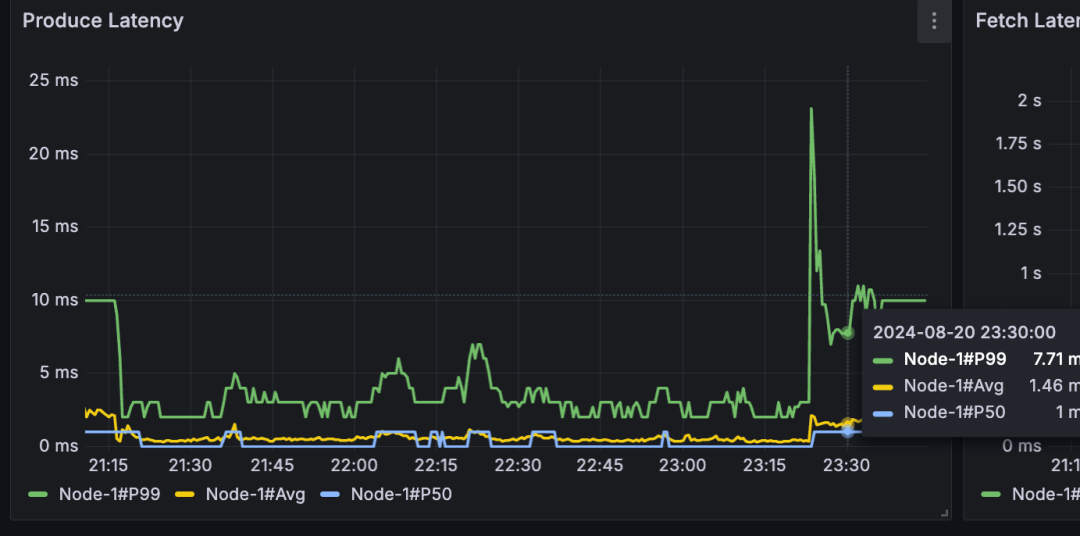Click the 15 ms y-axis label
This screenshot has height=536, width=1080.
coord(55,227)
